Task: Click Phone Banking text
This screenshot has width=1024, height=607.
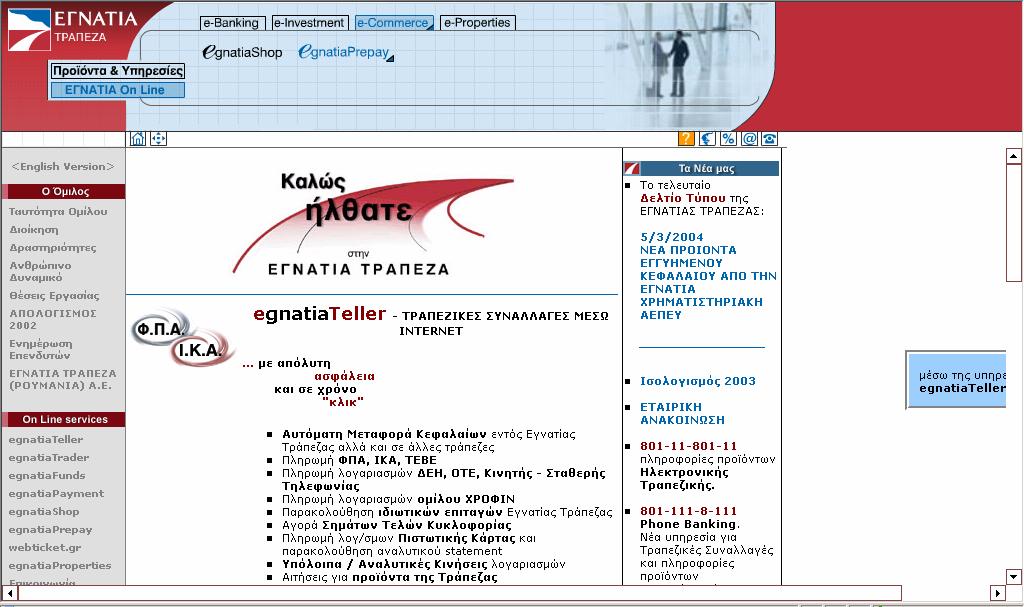Action: (x=688, y=524)
